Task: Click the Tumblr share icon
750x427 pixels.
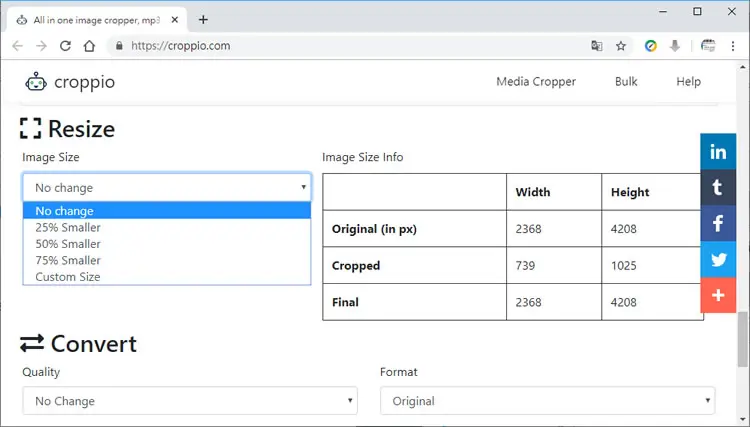Action: point(718,187)
